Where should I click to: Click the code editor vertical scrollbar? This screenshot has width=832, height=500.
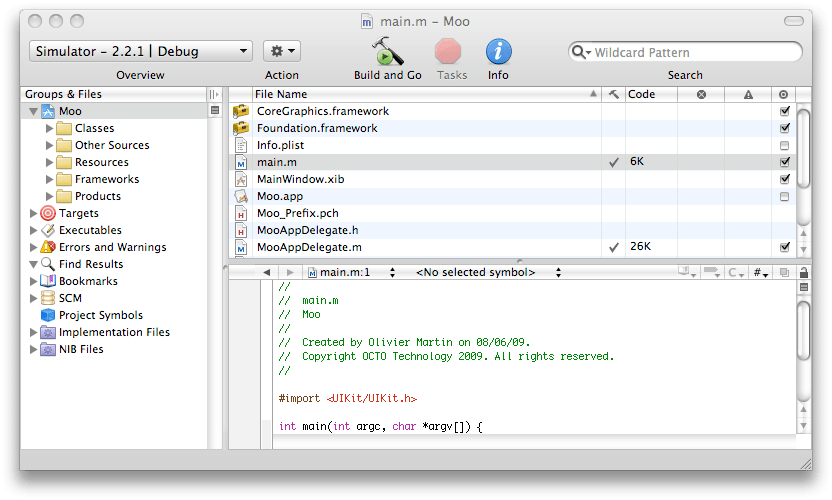coord(804,330)
